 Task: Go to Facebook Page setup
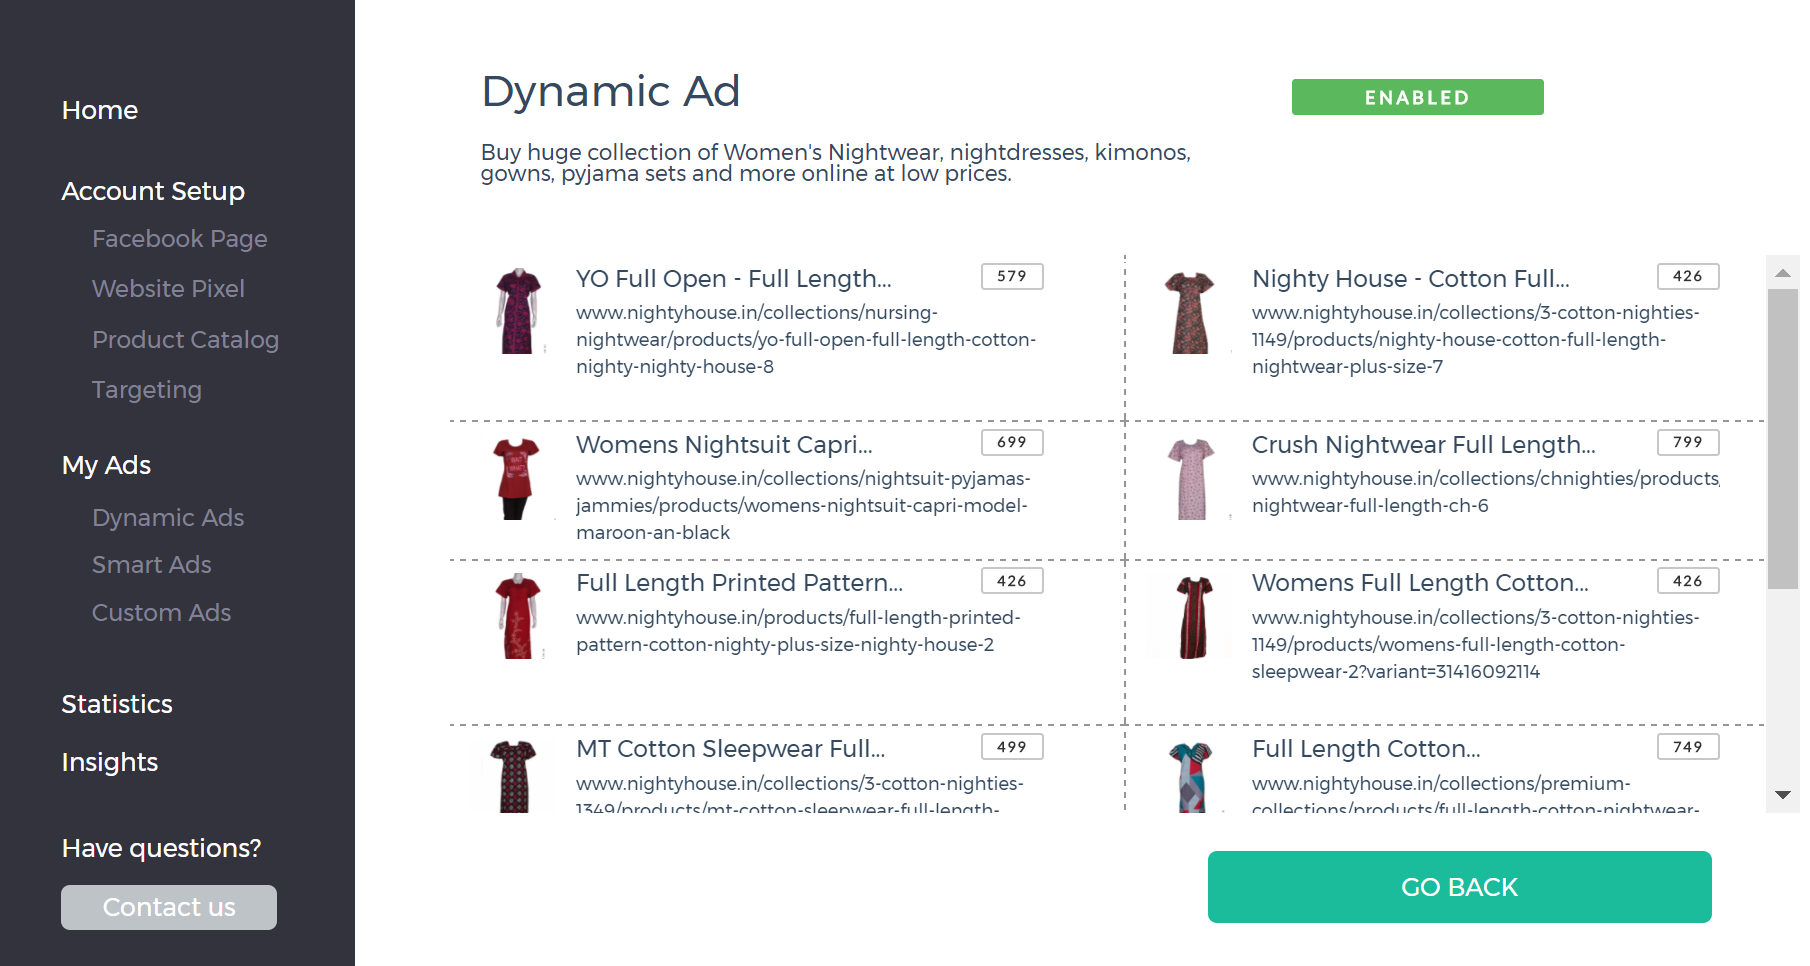coord(180,239)
